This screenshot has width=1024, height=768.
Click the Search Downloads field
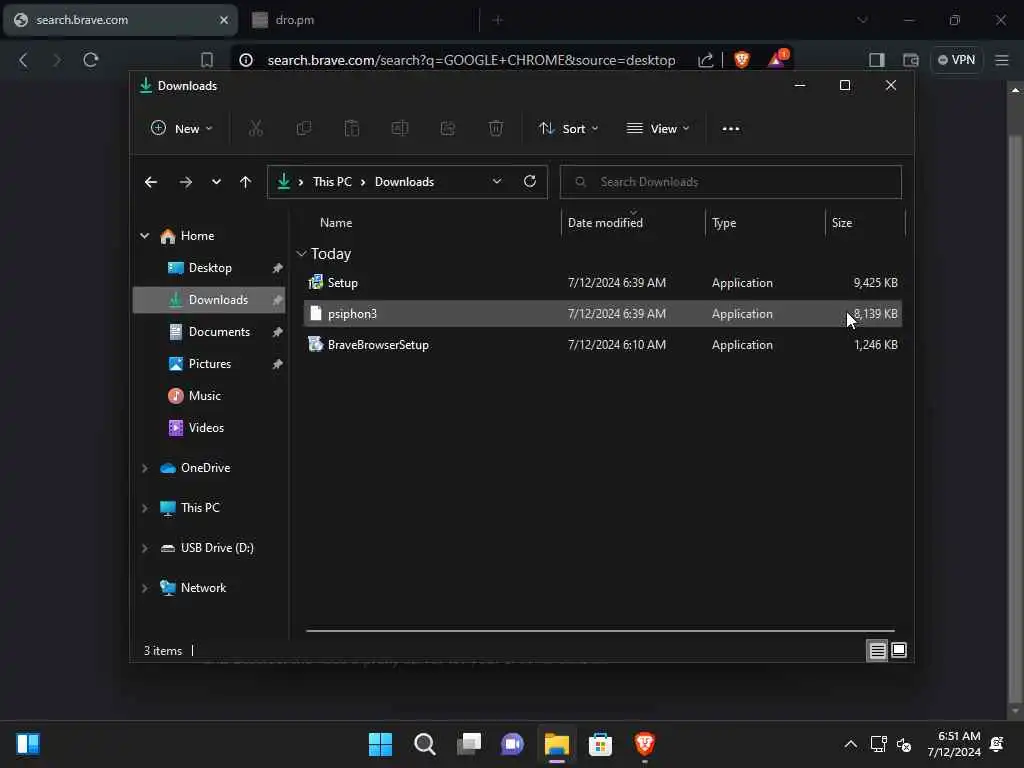[x=730, y=182]
